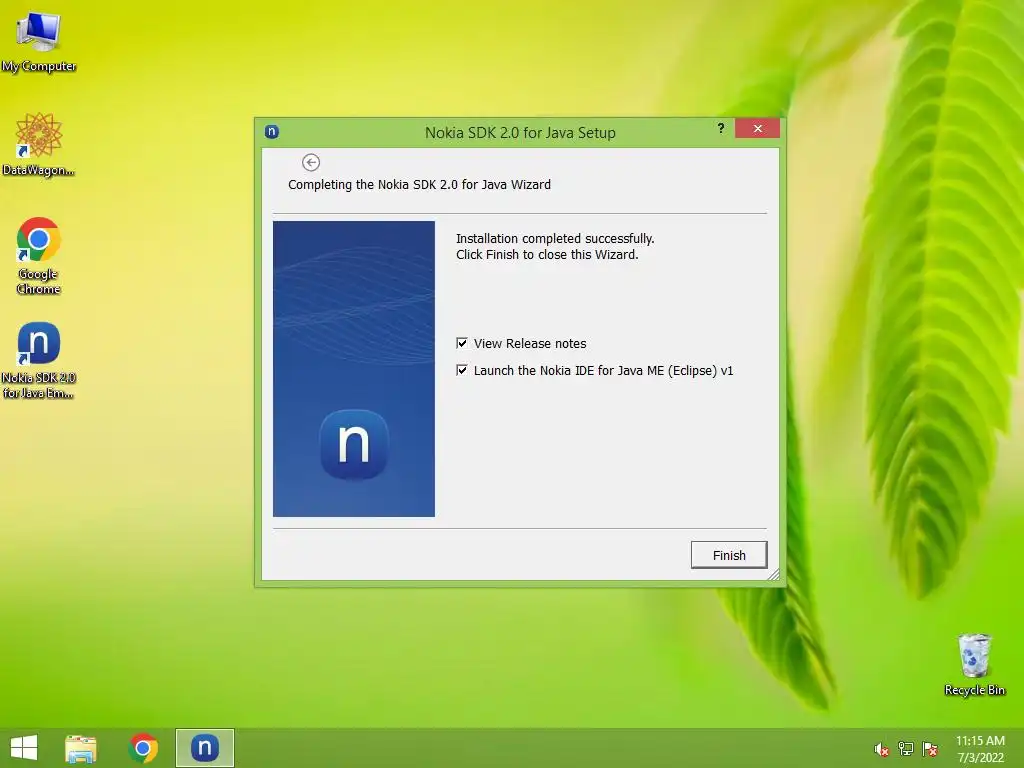The image size is (1024, 768).
Task: Click the Action Center flag icon
Action: click(x=930, y=749)
